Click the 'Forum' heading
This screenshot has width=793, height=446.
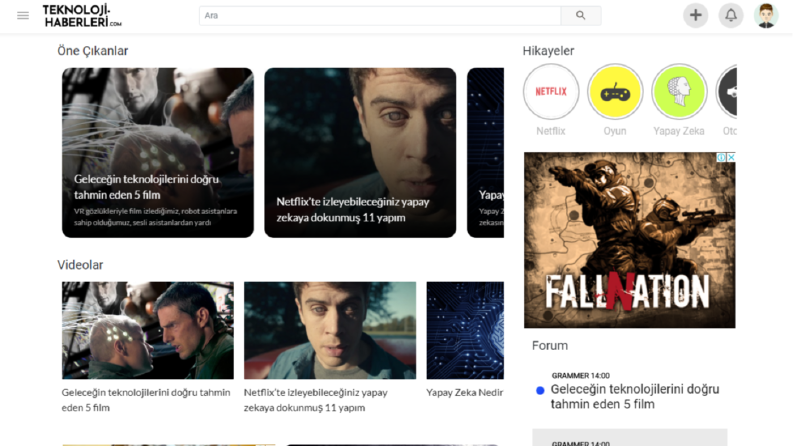550,346
